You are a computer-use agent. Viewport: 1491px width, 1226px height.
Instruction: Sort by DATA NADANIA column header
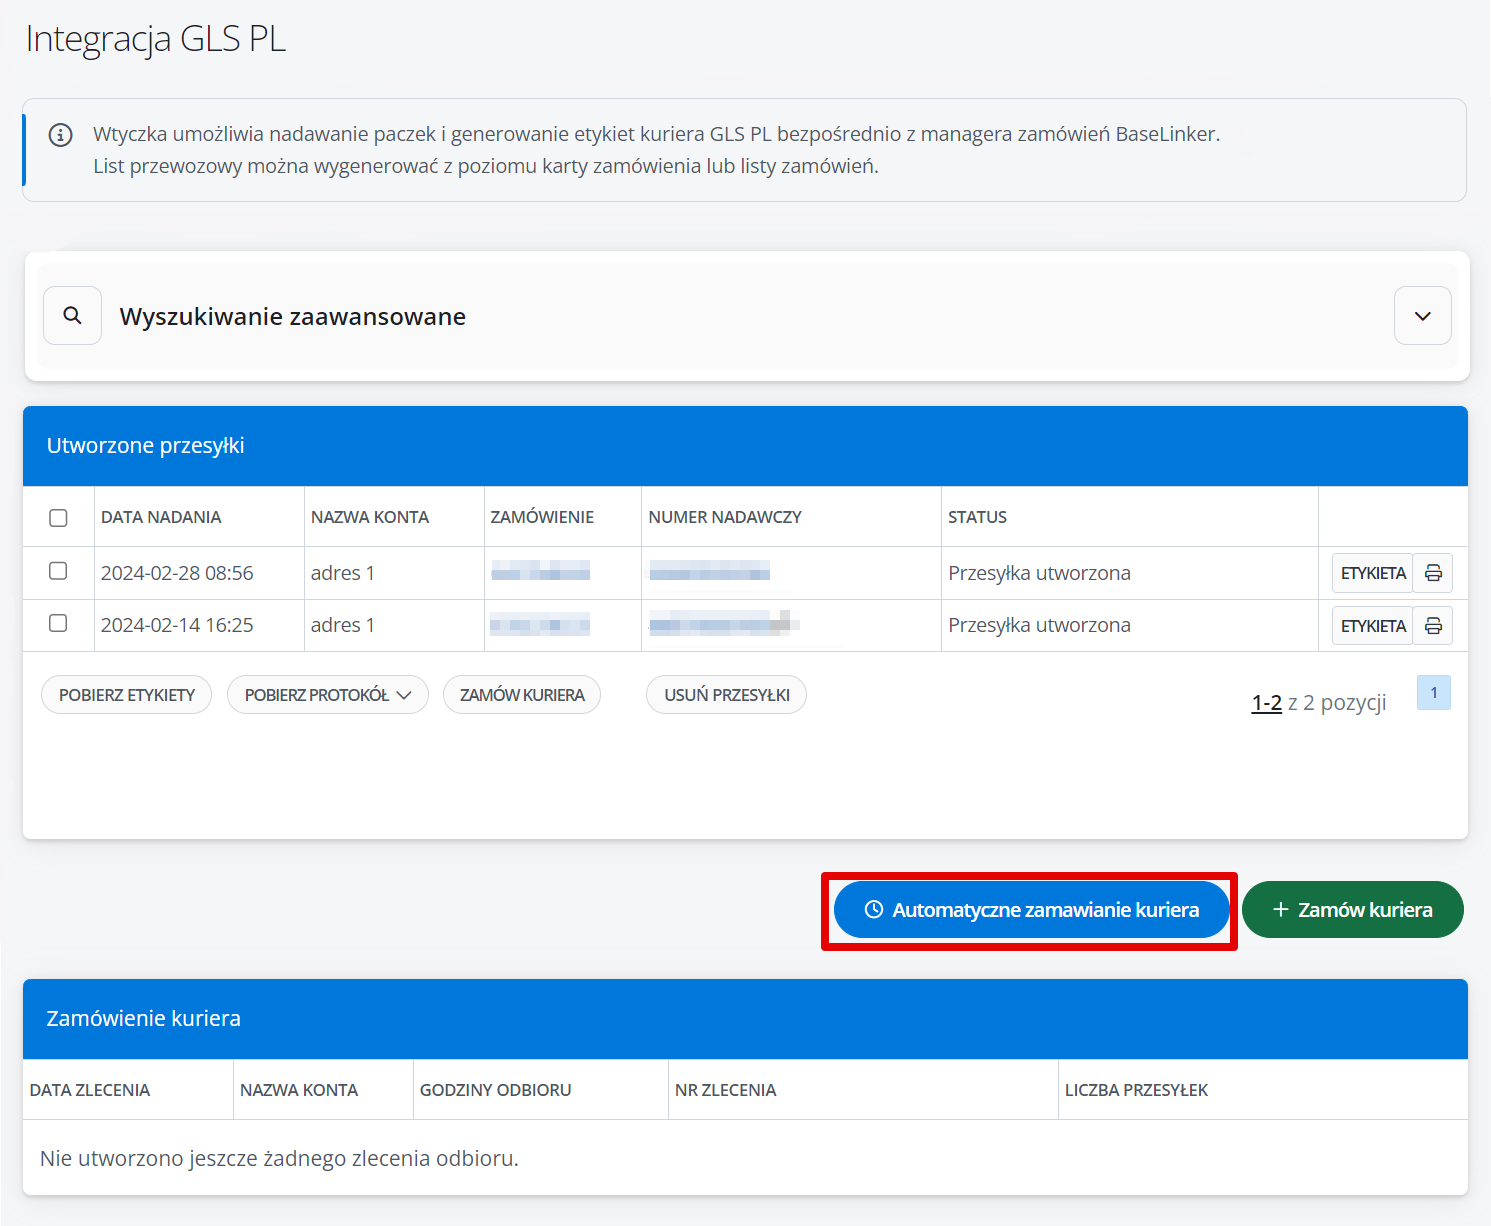coord(161,517)
